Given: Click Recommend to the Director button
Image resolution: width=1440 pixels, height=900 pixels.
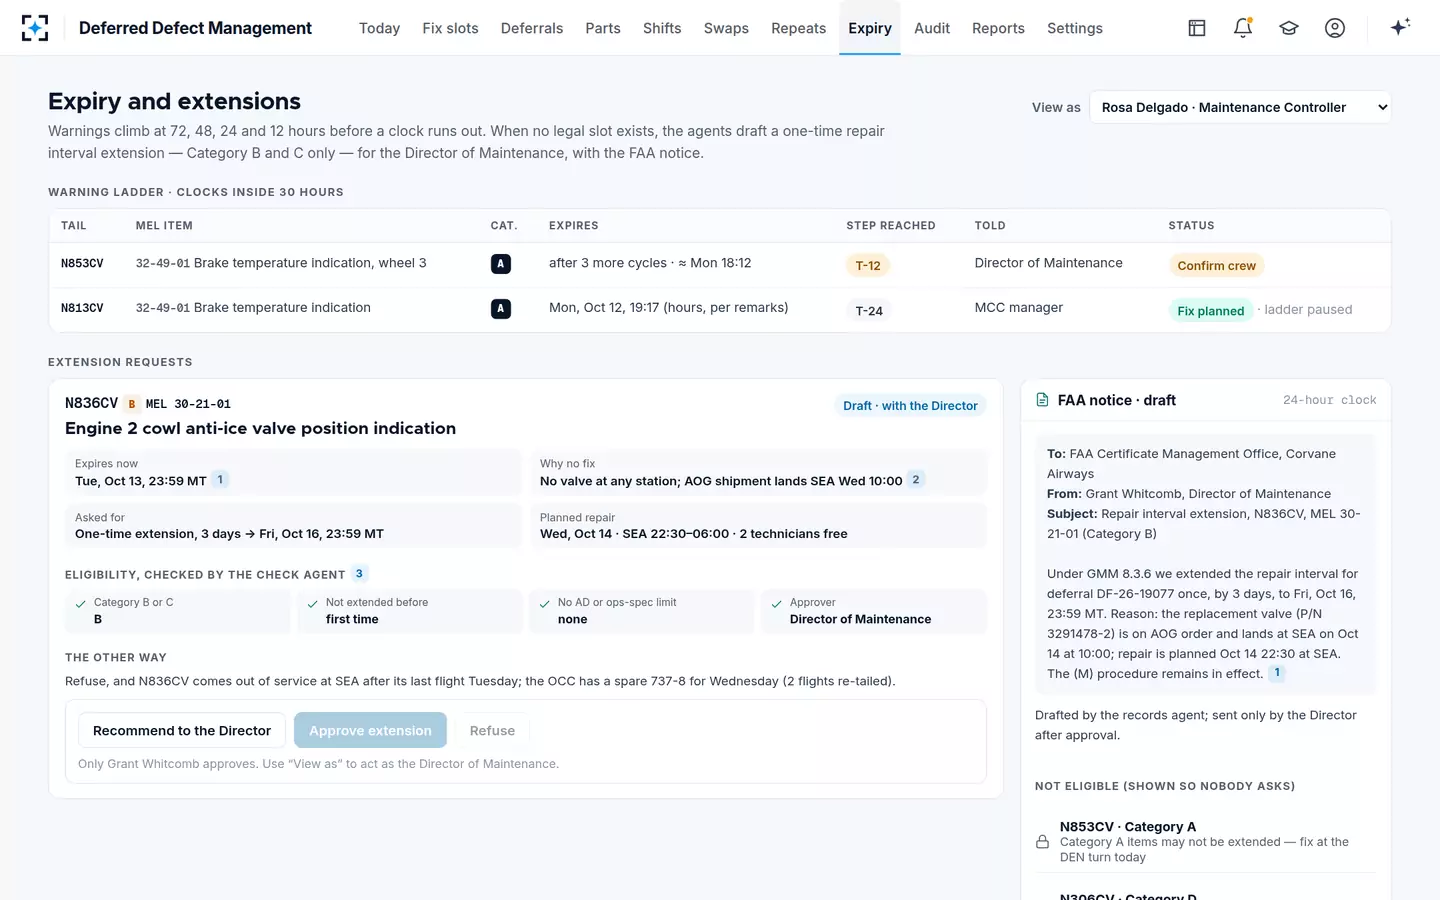Looking at the screenshot, I should pyautogui.click(x=182, y=731).
